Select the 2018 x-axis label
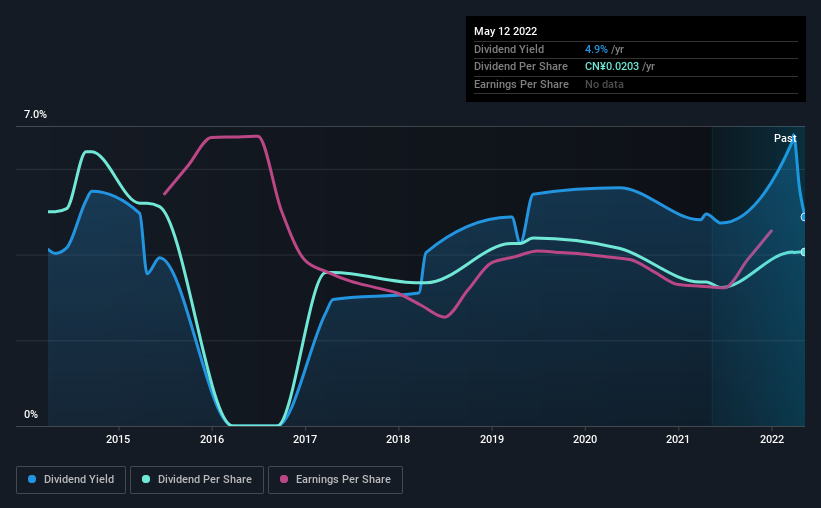The image size is (821, 508). coord(398,439)
